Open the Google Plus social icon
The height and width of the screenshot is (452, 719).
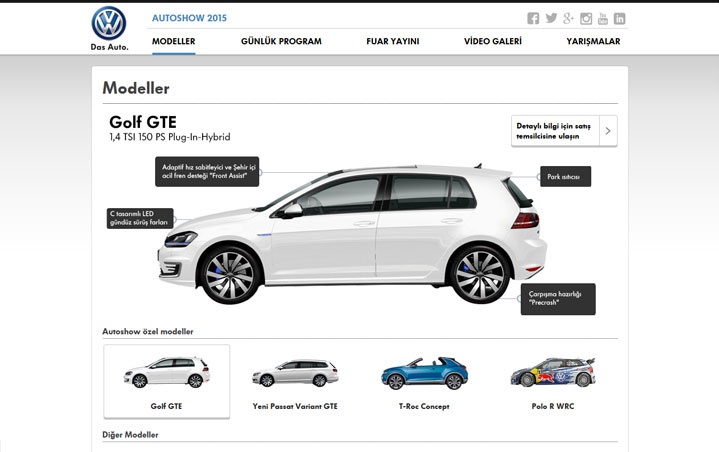[569, 18]
